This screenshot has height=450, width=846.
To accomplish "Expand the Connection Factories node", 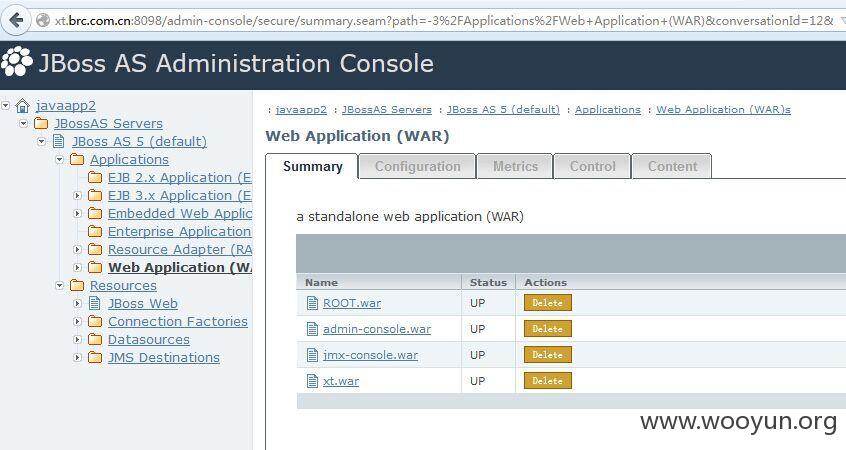I will click(77, 322).
